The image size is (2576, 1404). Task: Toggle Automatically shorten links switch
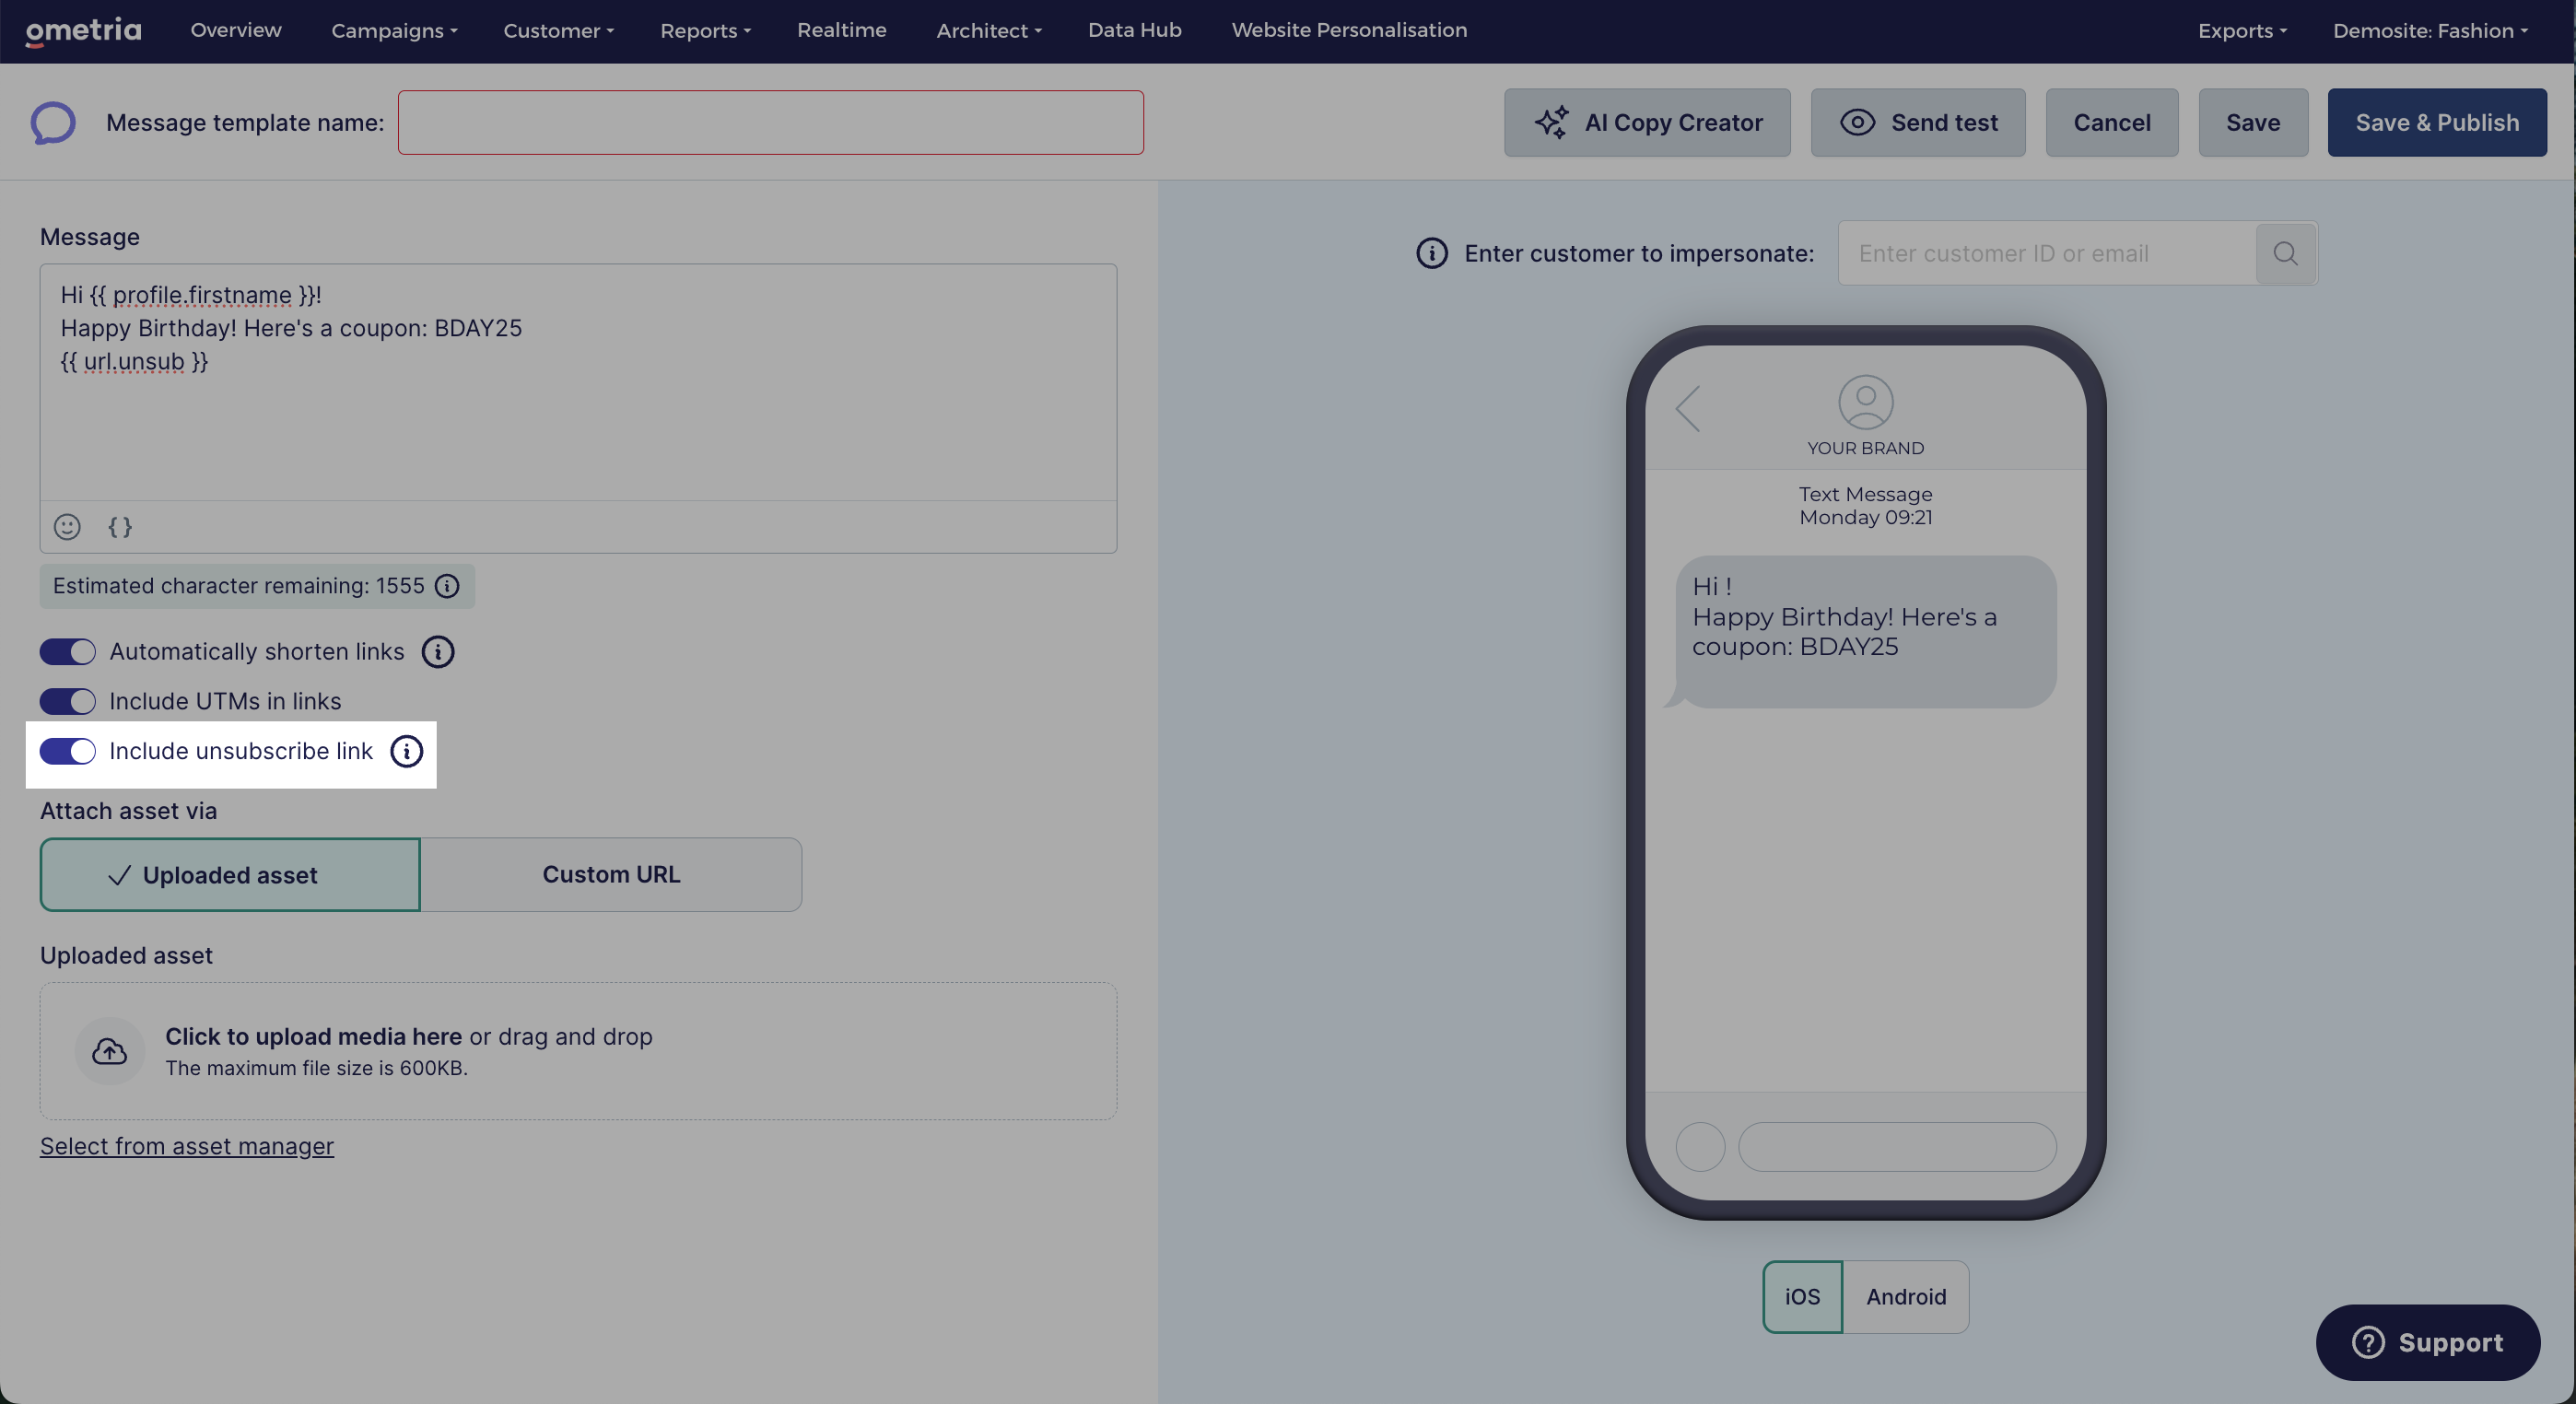coord(68,652)
